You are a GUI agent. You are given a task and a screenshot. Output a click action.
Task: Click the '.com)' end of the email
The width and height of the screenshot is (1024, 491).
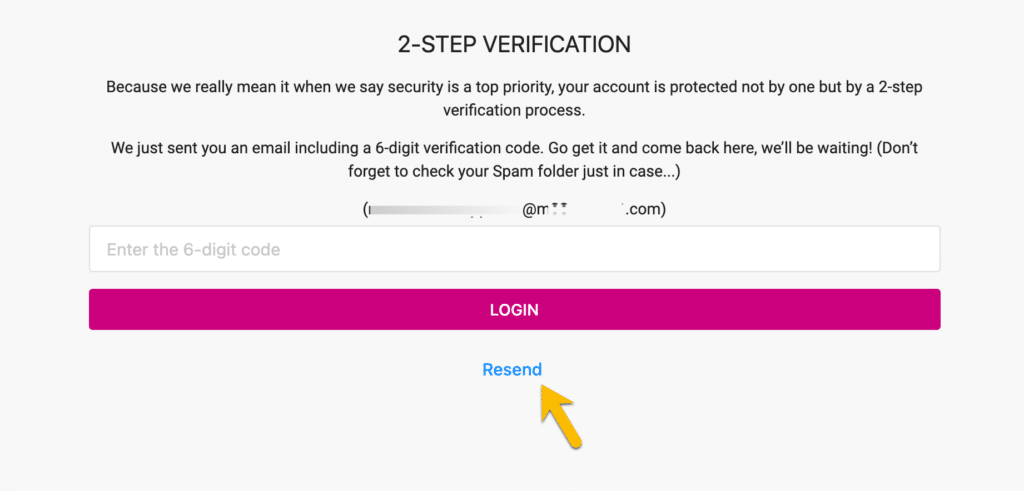pos(647,210)
